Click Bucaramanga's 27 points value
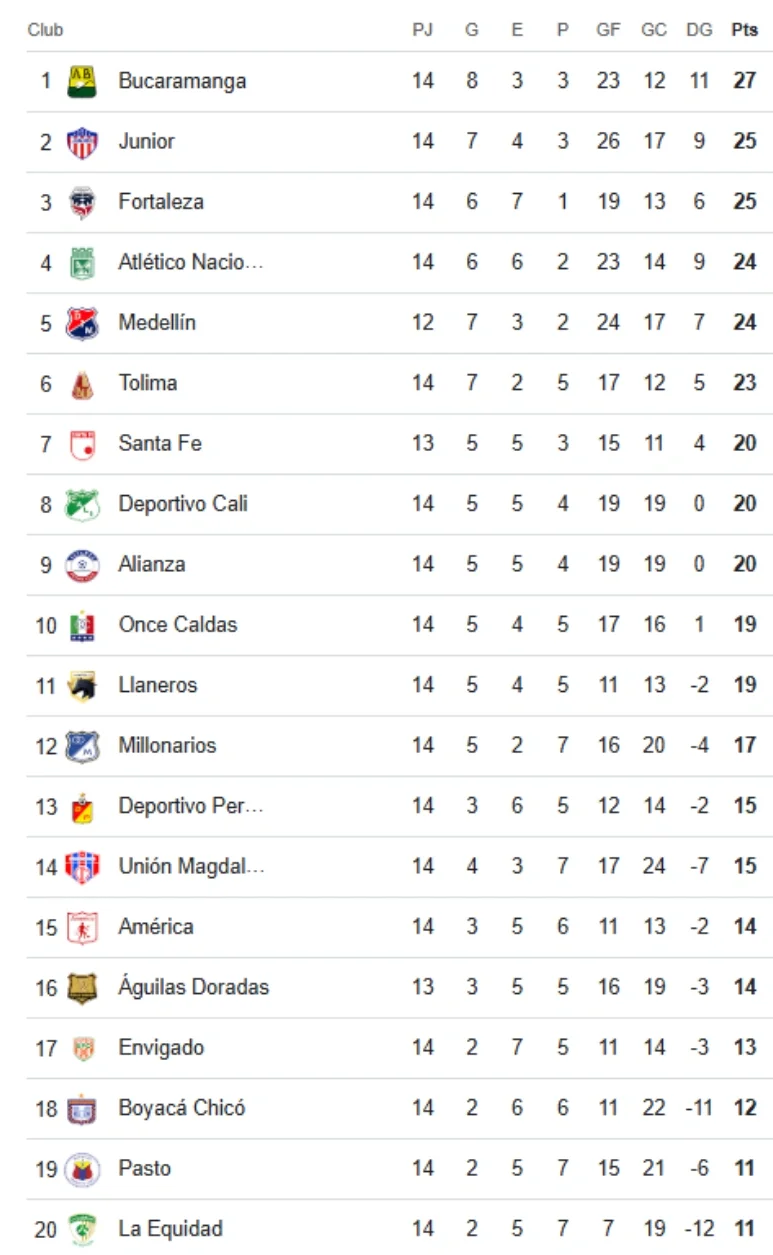 744,81
